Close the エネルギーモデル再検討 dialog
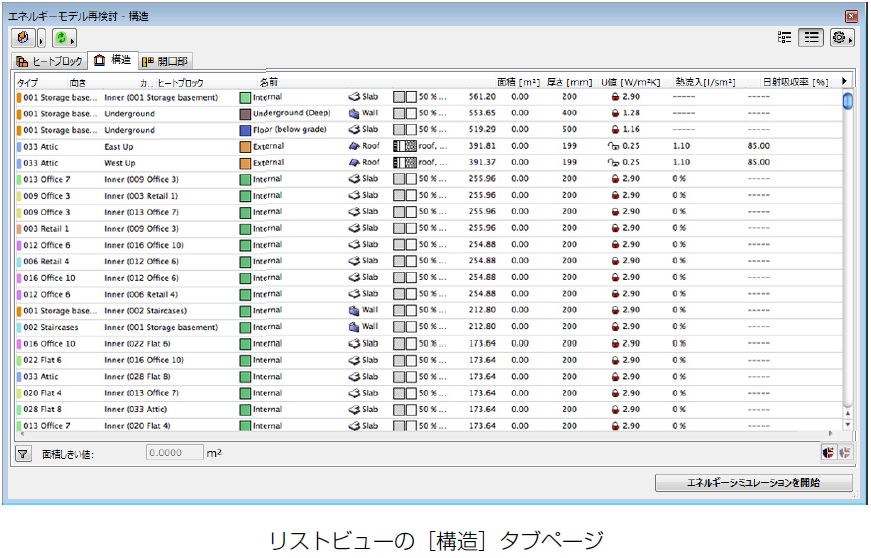This screenshot has width=871, height=558. (851, 17)
